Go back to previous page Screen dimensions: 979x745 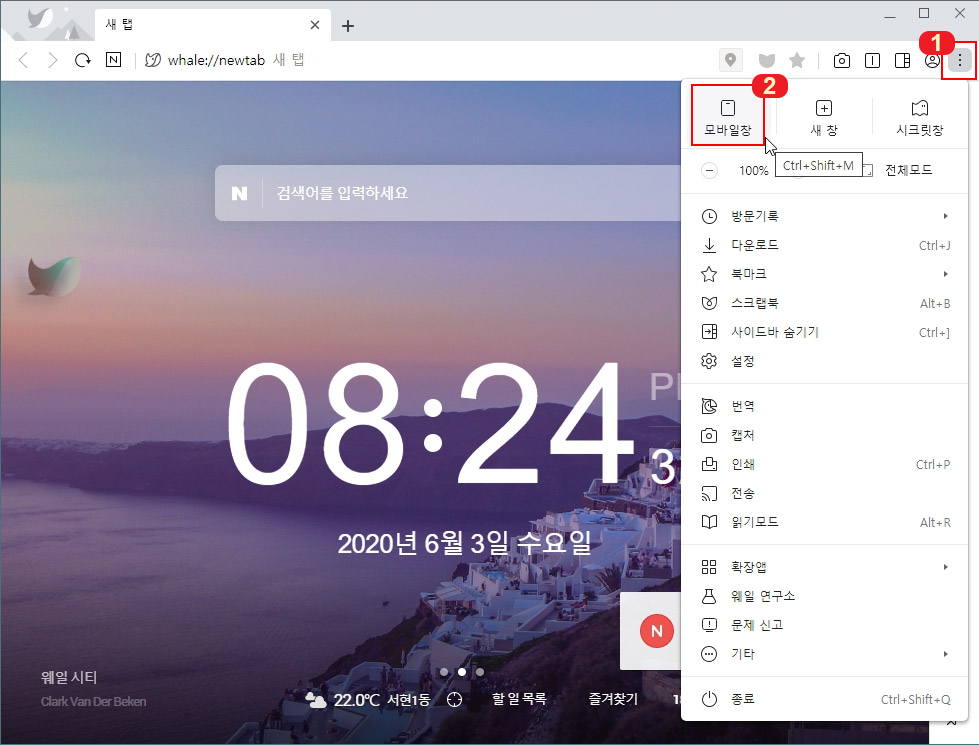(x=24, y=60)
